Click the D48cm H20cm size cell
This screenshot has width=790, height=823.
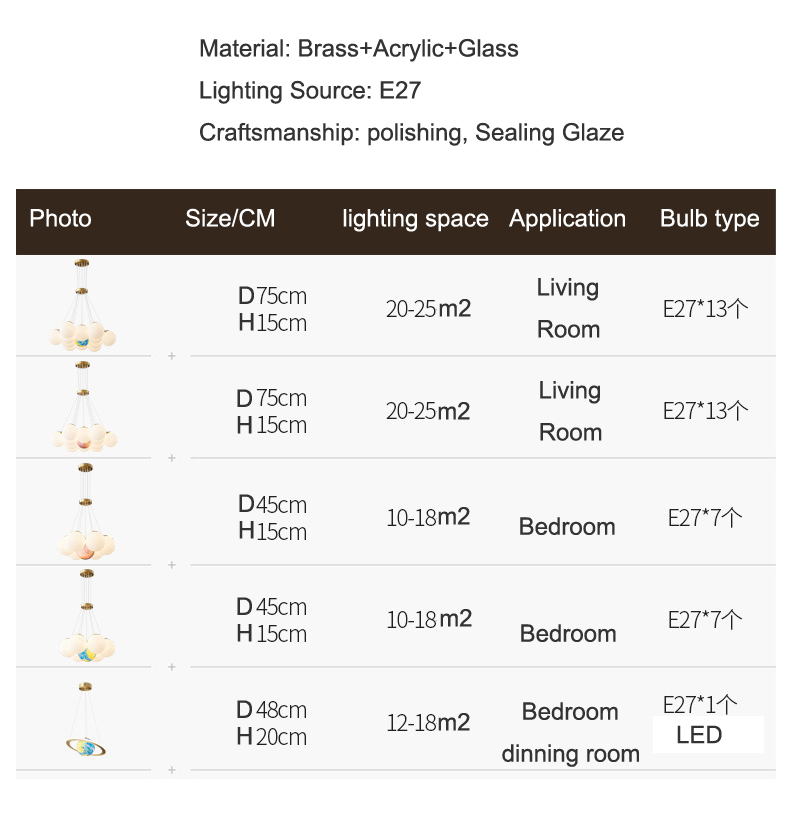tap(271, 723)
